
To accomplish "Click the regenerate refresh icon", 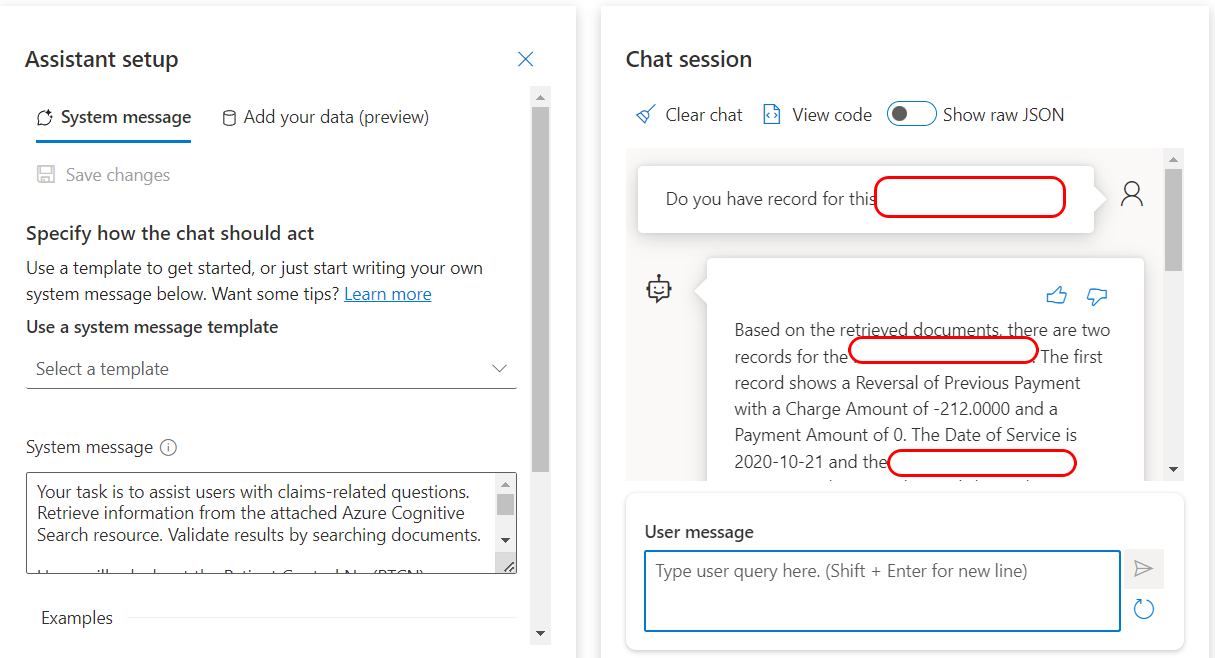I will 1144,609.
